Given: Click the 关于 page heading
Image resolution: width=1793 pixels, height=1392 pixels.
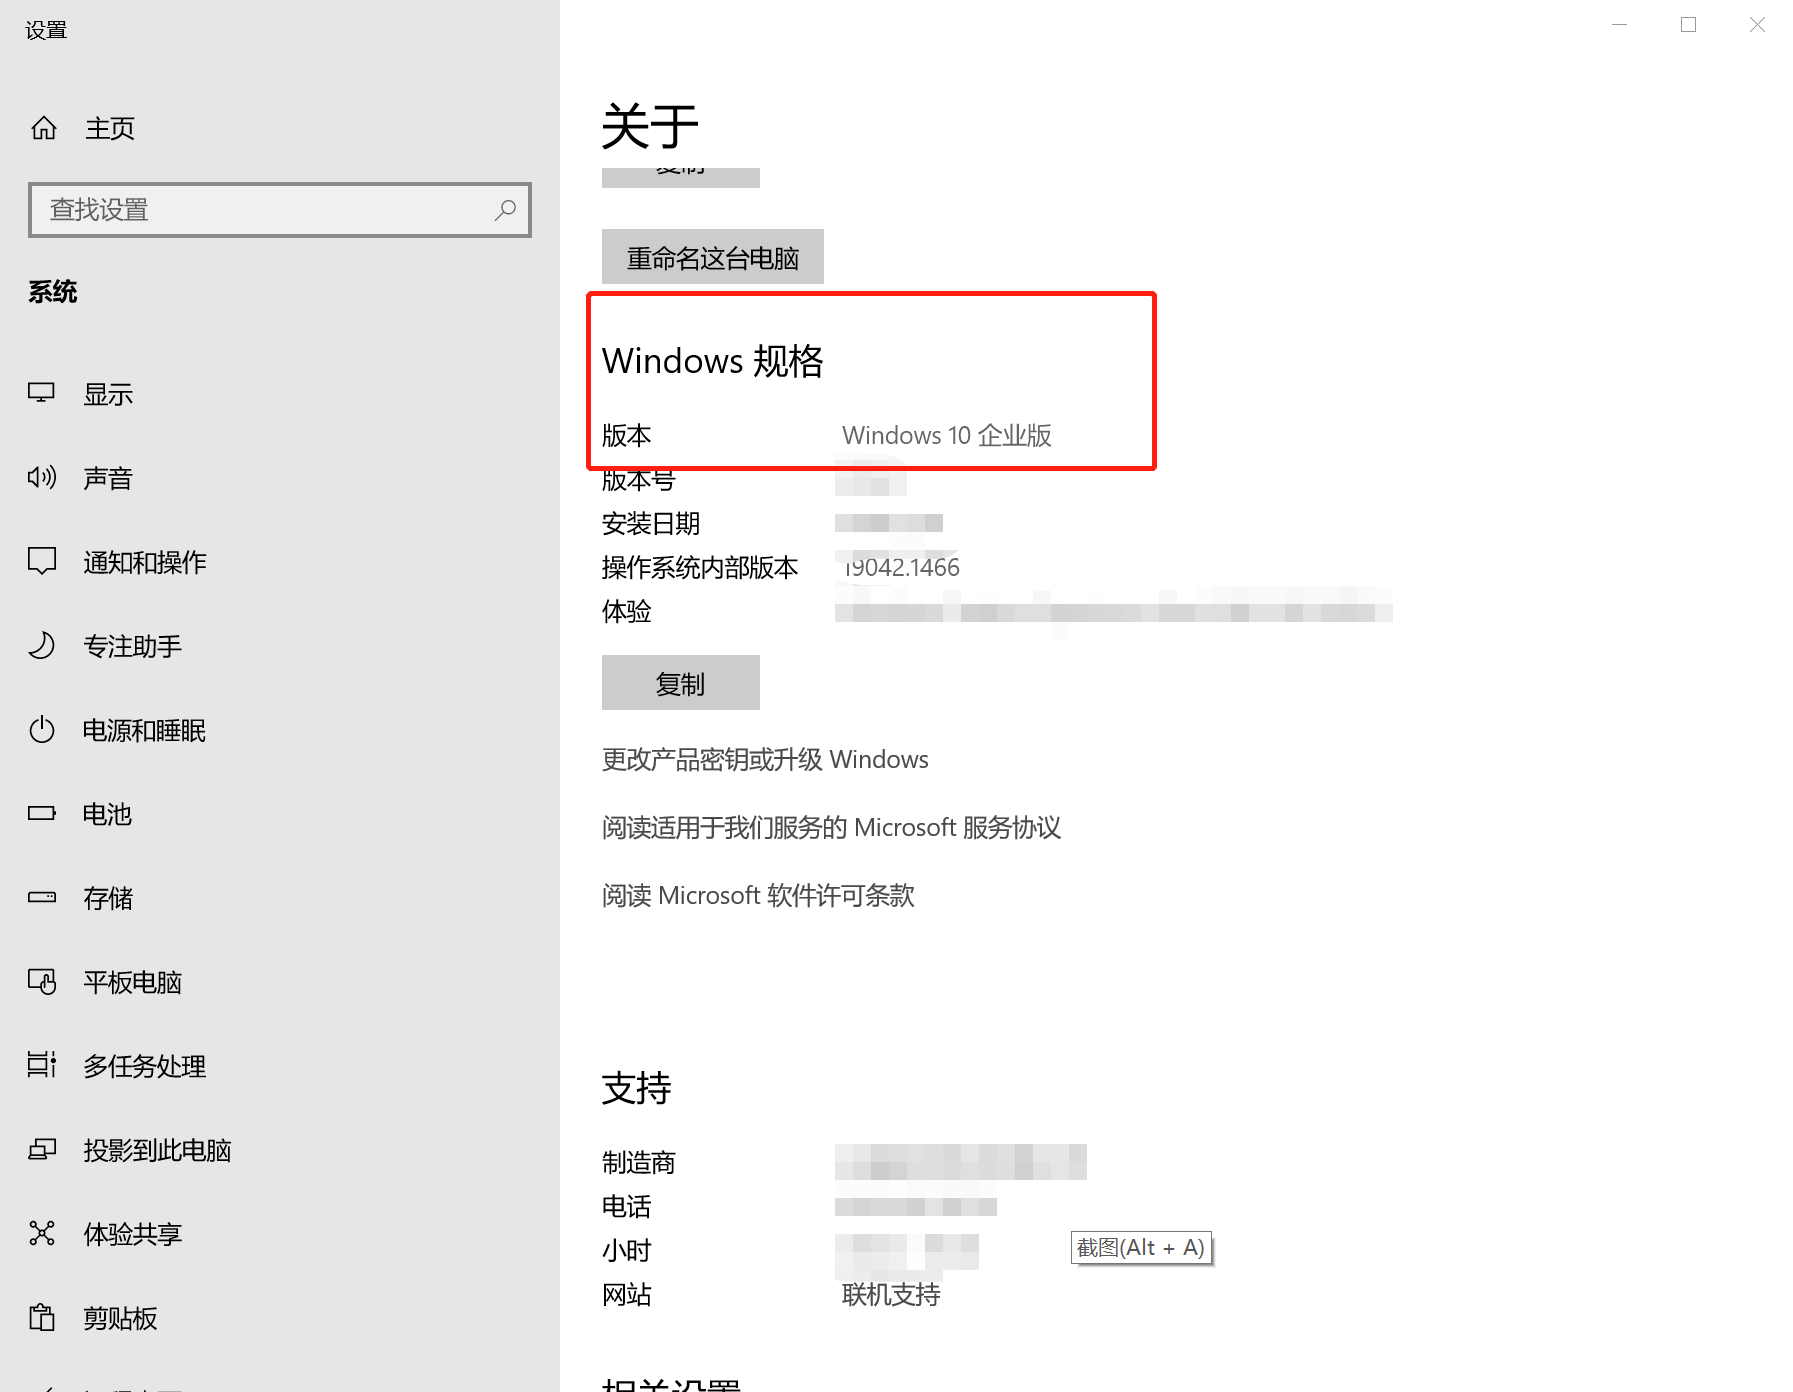Looking at the screenshot, I should coord(650,126).
